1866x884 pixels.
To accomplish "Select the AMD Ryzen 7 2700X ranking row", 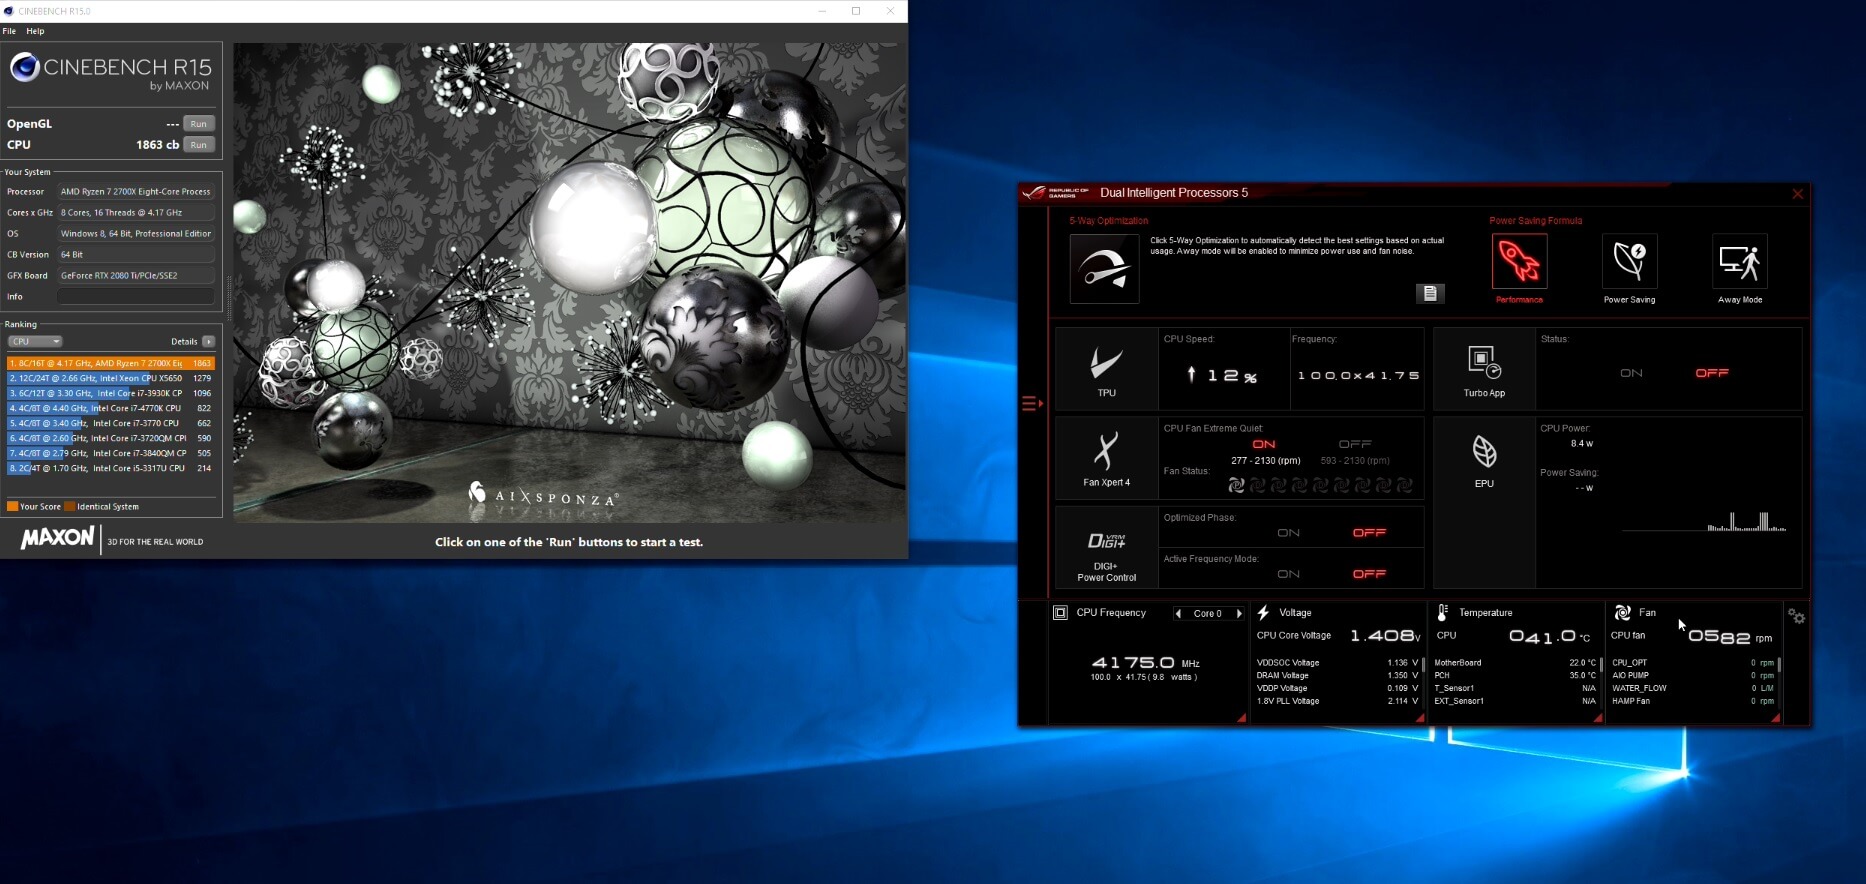I will click(x=111, y=363).
